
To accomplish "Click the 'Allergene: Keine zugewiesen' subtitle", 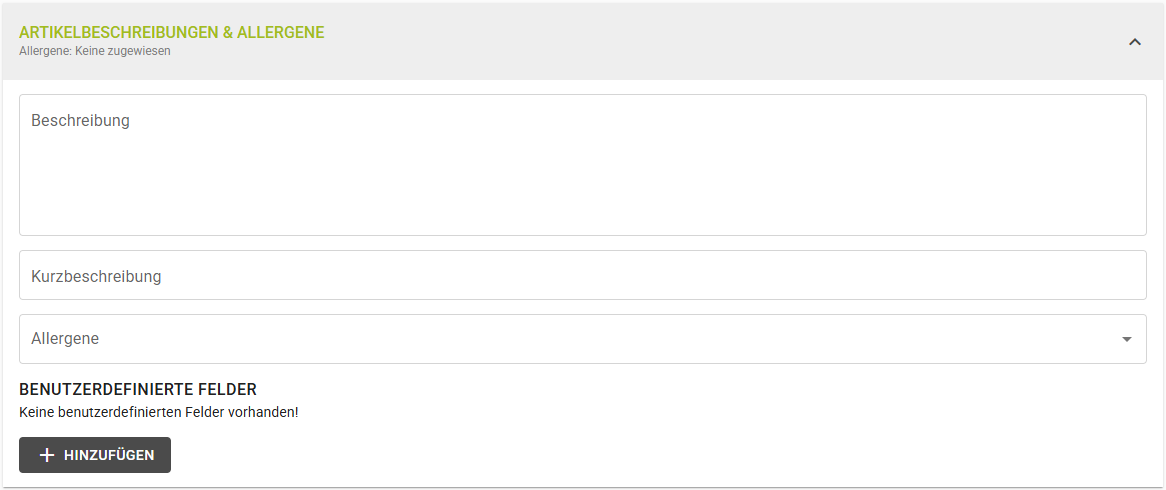I will coord(95,51).
